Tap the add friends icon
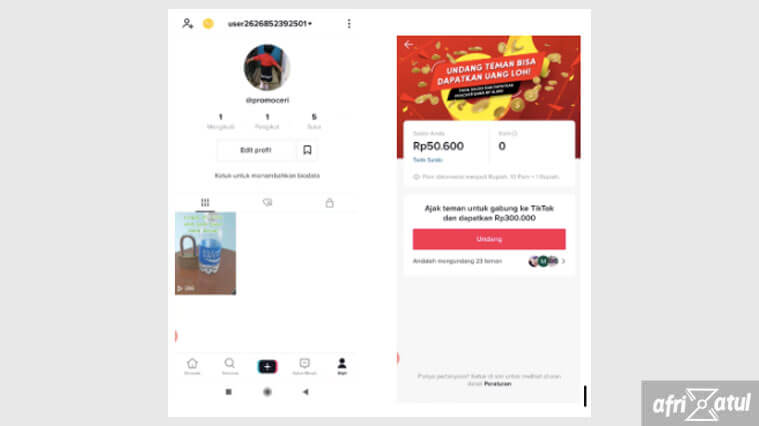Image resolution: width=759 pixels, height=426 pixels. [187, 23]
